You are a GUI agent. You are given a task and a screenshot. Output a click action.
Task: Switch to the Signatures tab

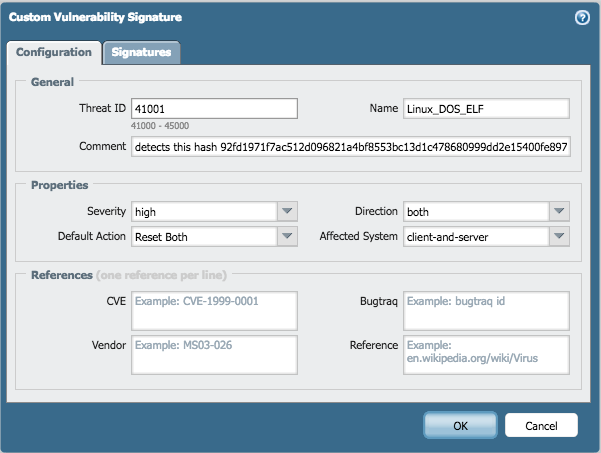tap(141, 52)
